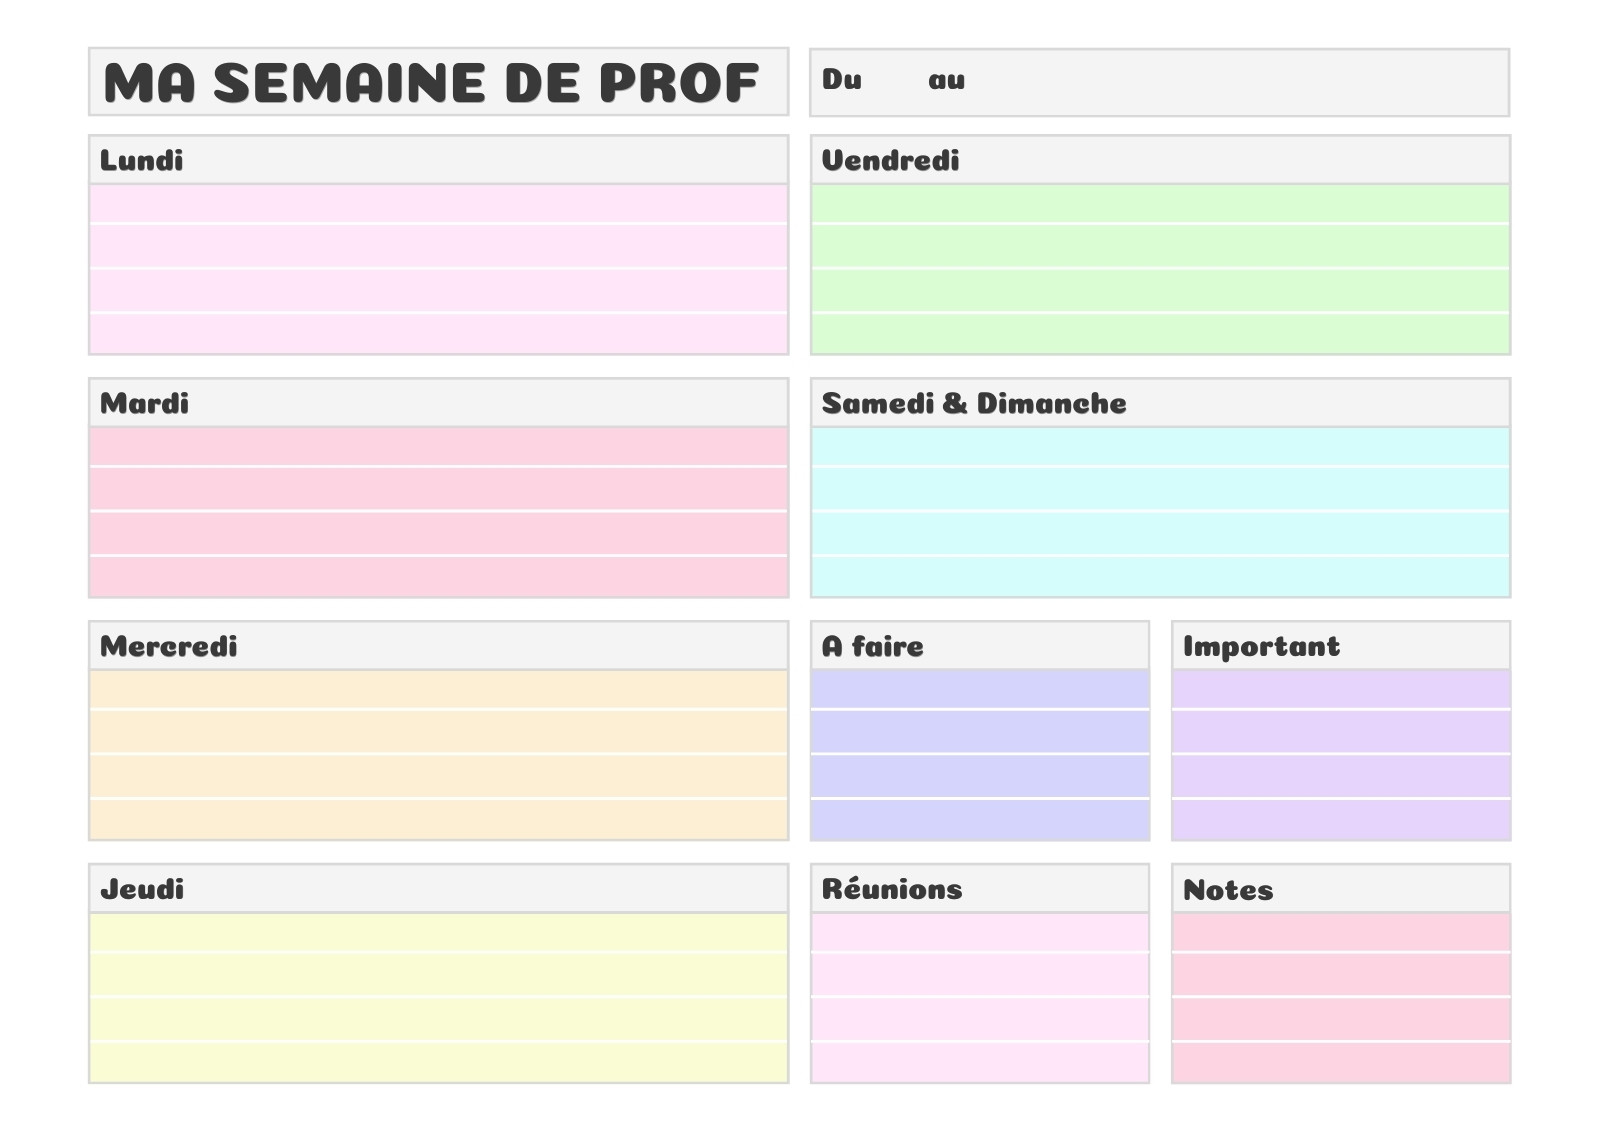
Task: Select the yellow Jeudi writing area
Action: (x=438, y=998)
